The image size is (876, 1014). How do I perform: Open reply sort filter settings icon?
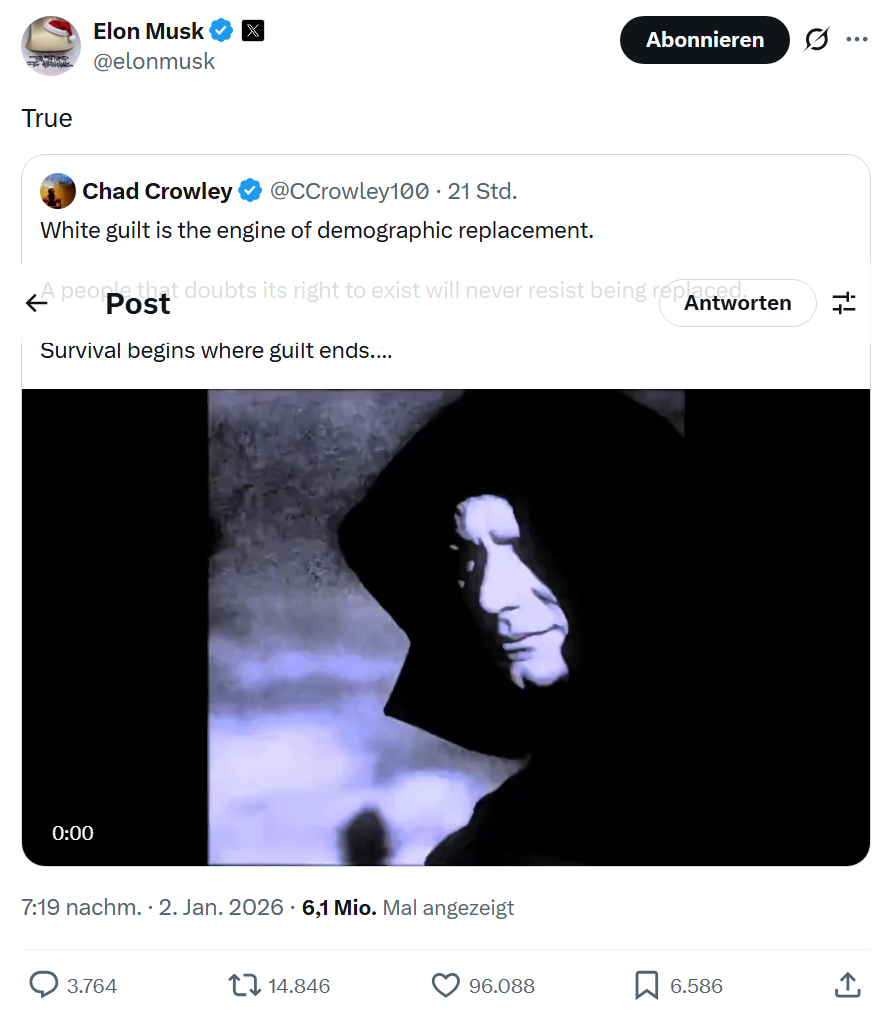844,303
